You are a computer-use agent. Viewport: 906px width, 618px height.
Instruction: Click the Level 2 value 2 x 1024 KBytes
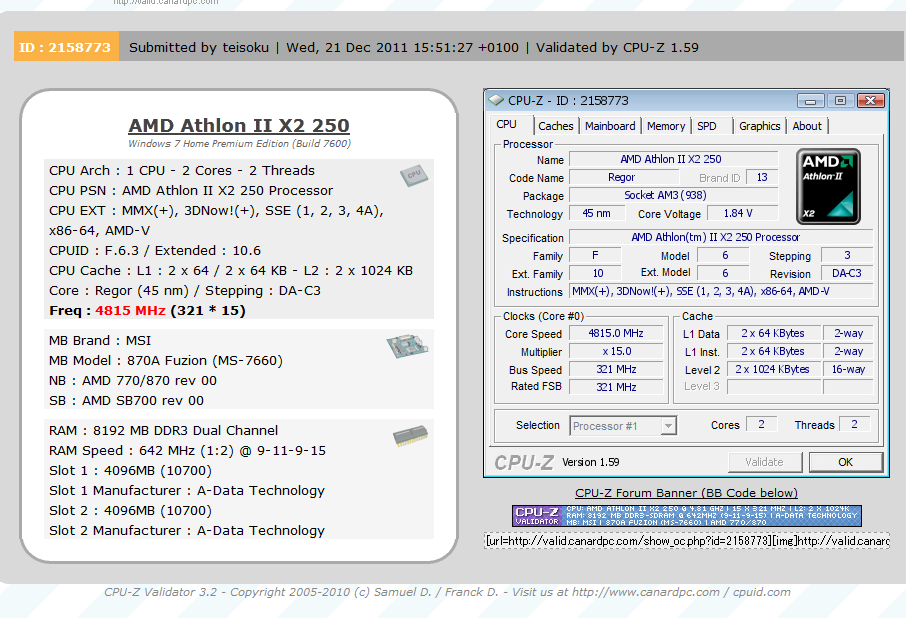pyautogui.click(x=774, y=369)
